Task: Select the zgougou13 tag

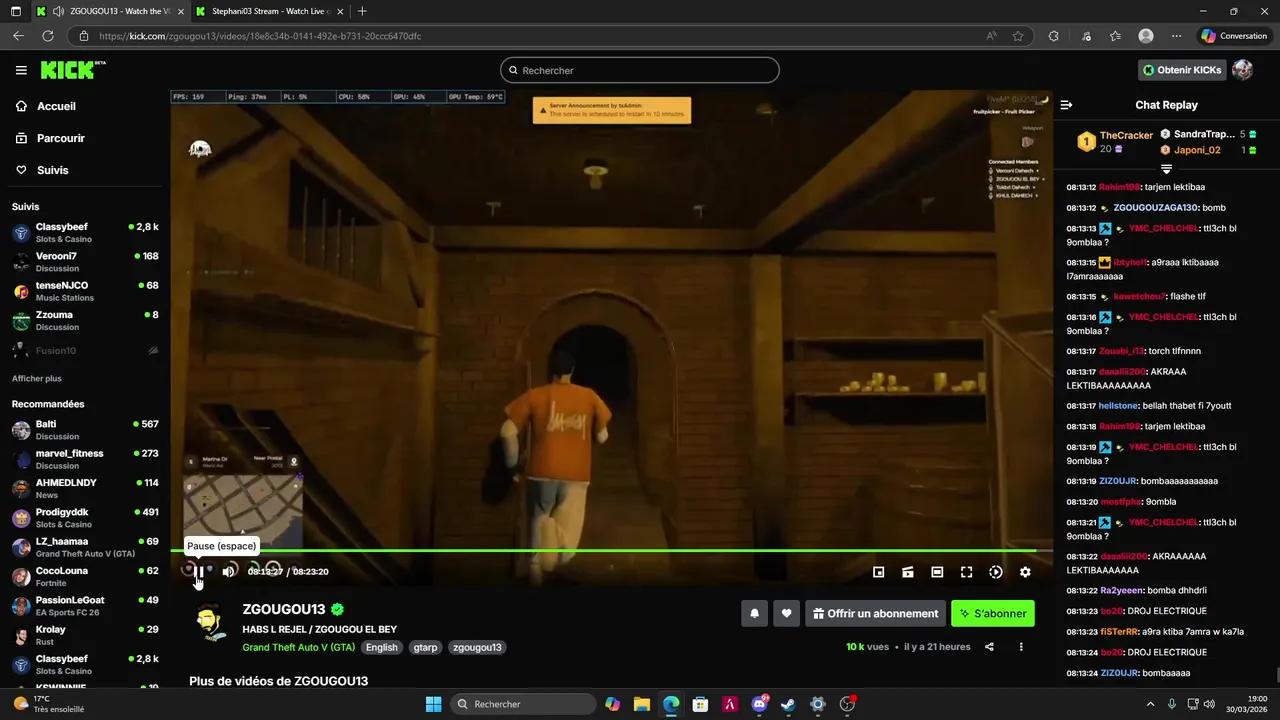Action: (477, 647)
